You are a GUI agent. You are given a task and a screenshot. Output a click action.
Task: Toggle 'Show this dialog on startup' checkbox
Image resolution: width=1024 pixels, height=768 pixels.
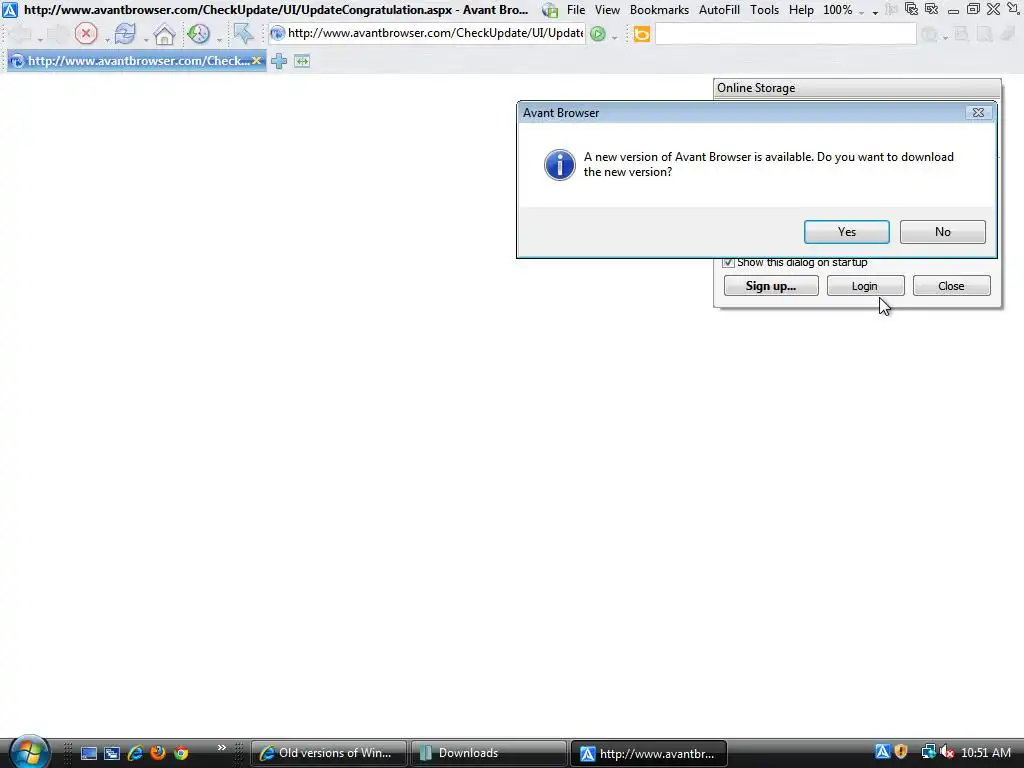(x=728, y=263)
